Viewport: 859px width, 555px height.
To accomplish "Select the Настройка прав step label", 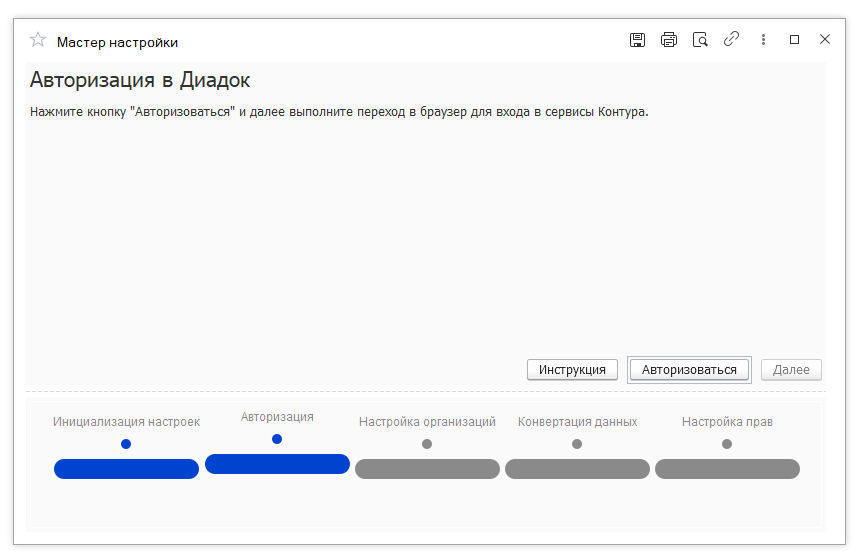I will click(x=727, y=422).
